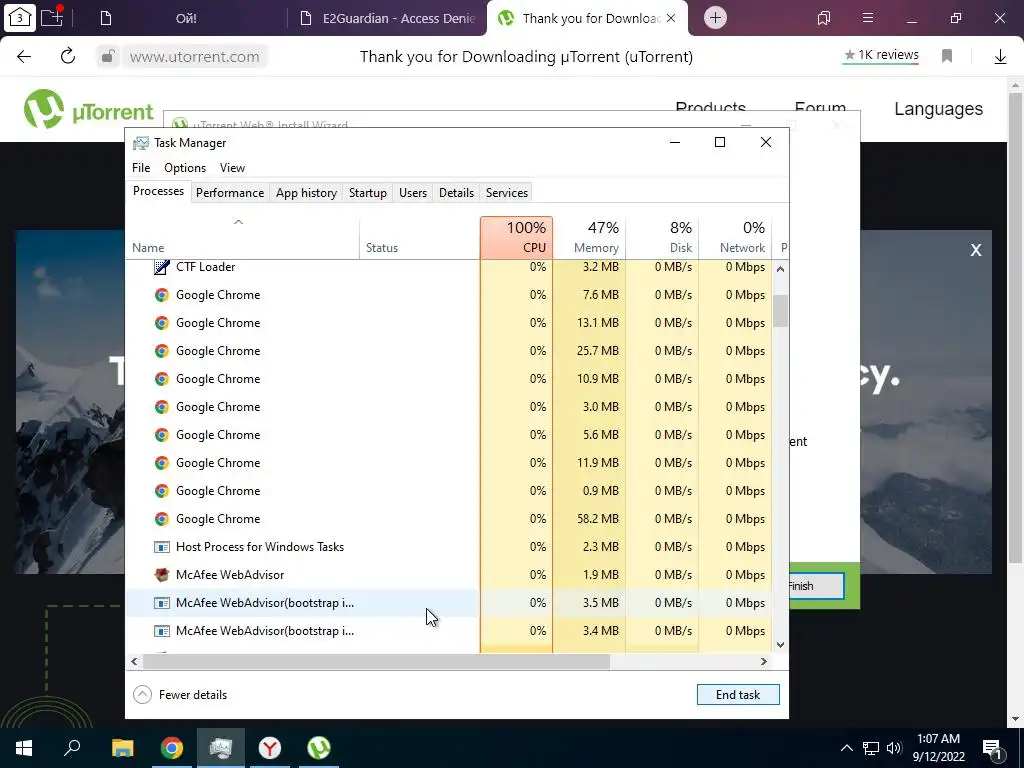The width and height of the screenshot is (1024, 768).
Task: Switch to the Services tab
Action: click(507, 193)
